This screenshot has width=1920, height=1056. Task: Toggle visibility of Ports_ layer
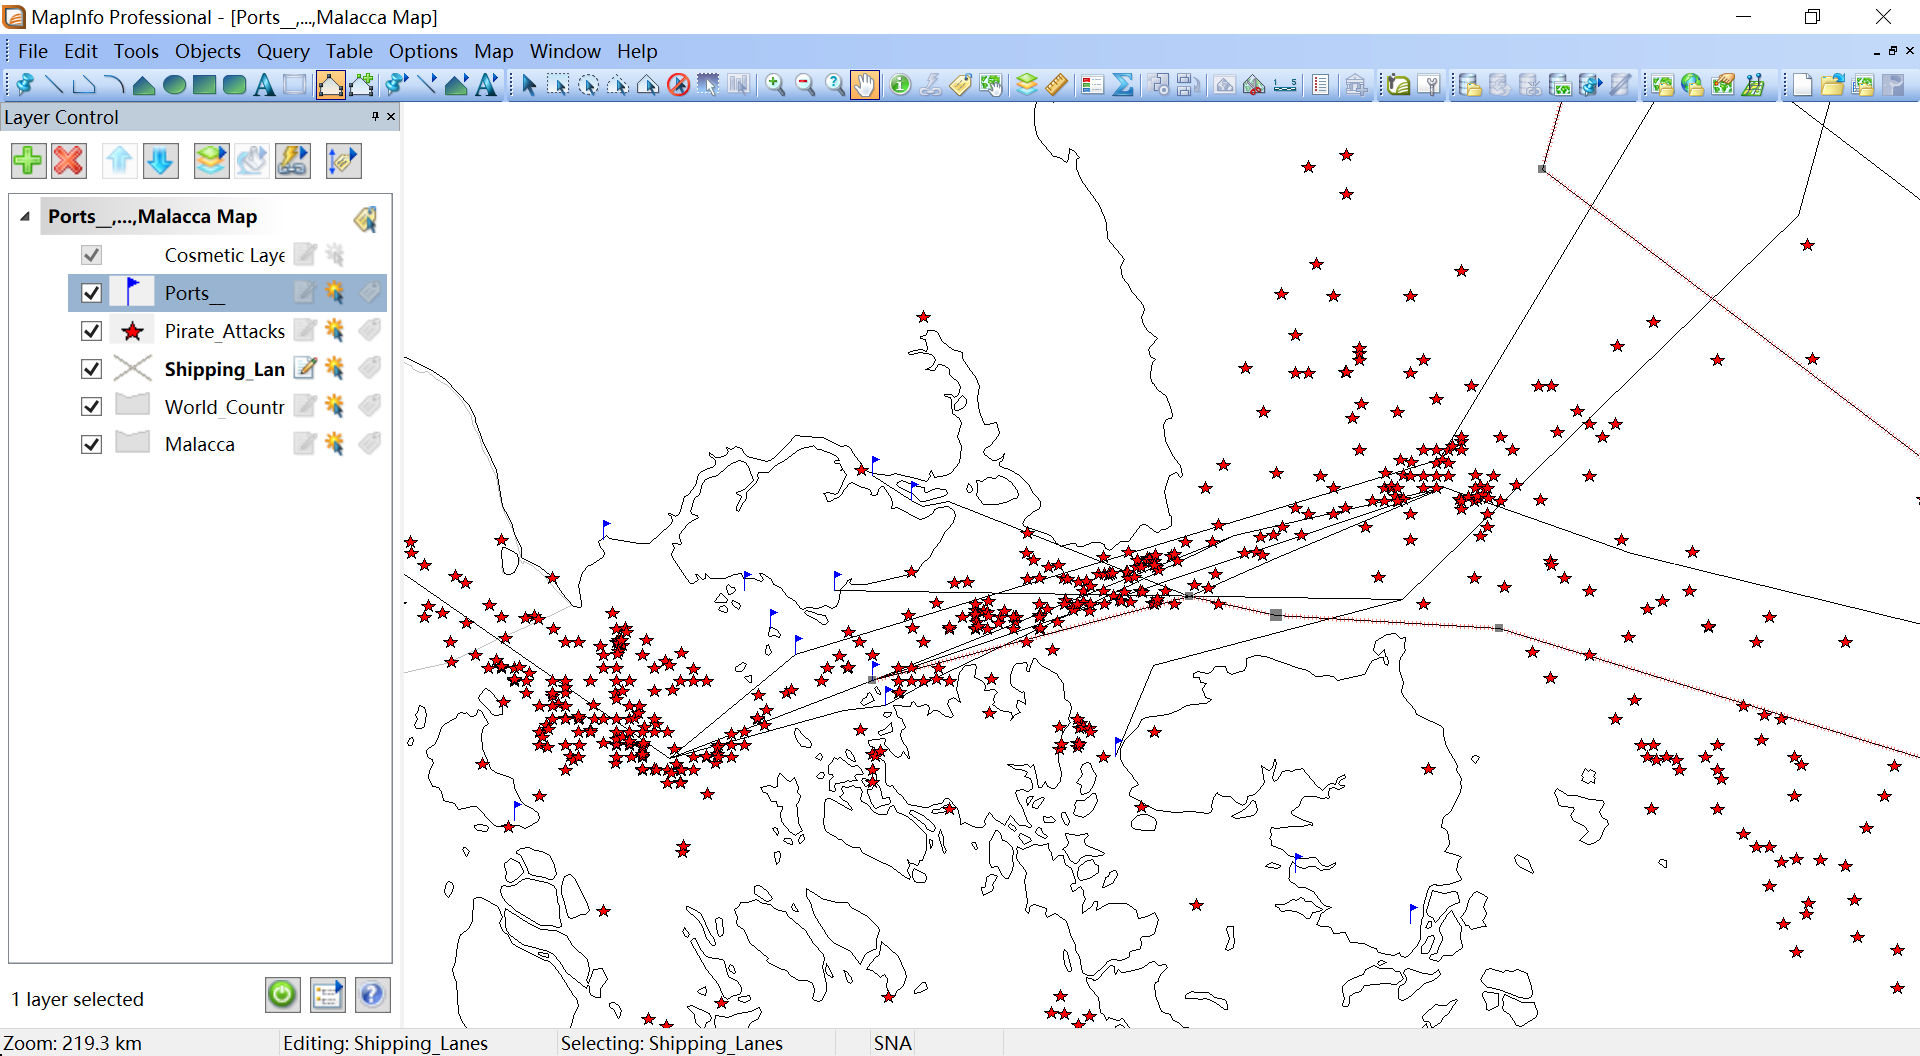(91, 293)
